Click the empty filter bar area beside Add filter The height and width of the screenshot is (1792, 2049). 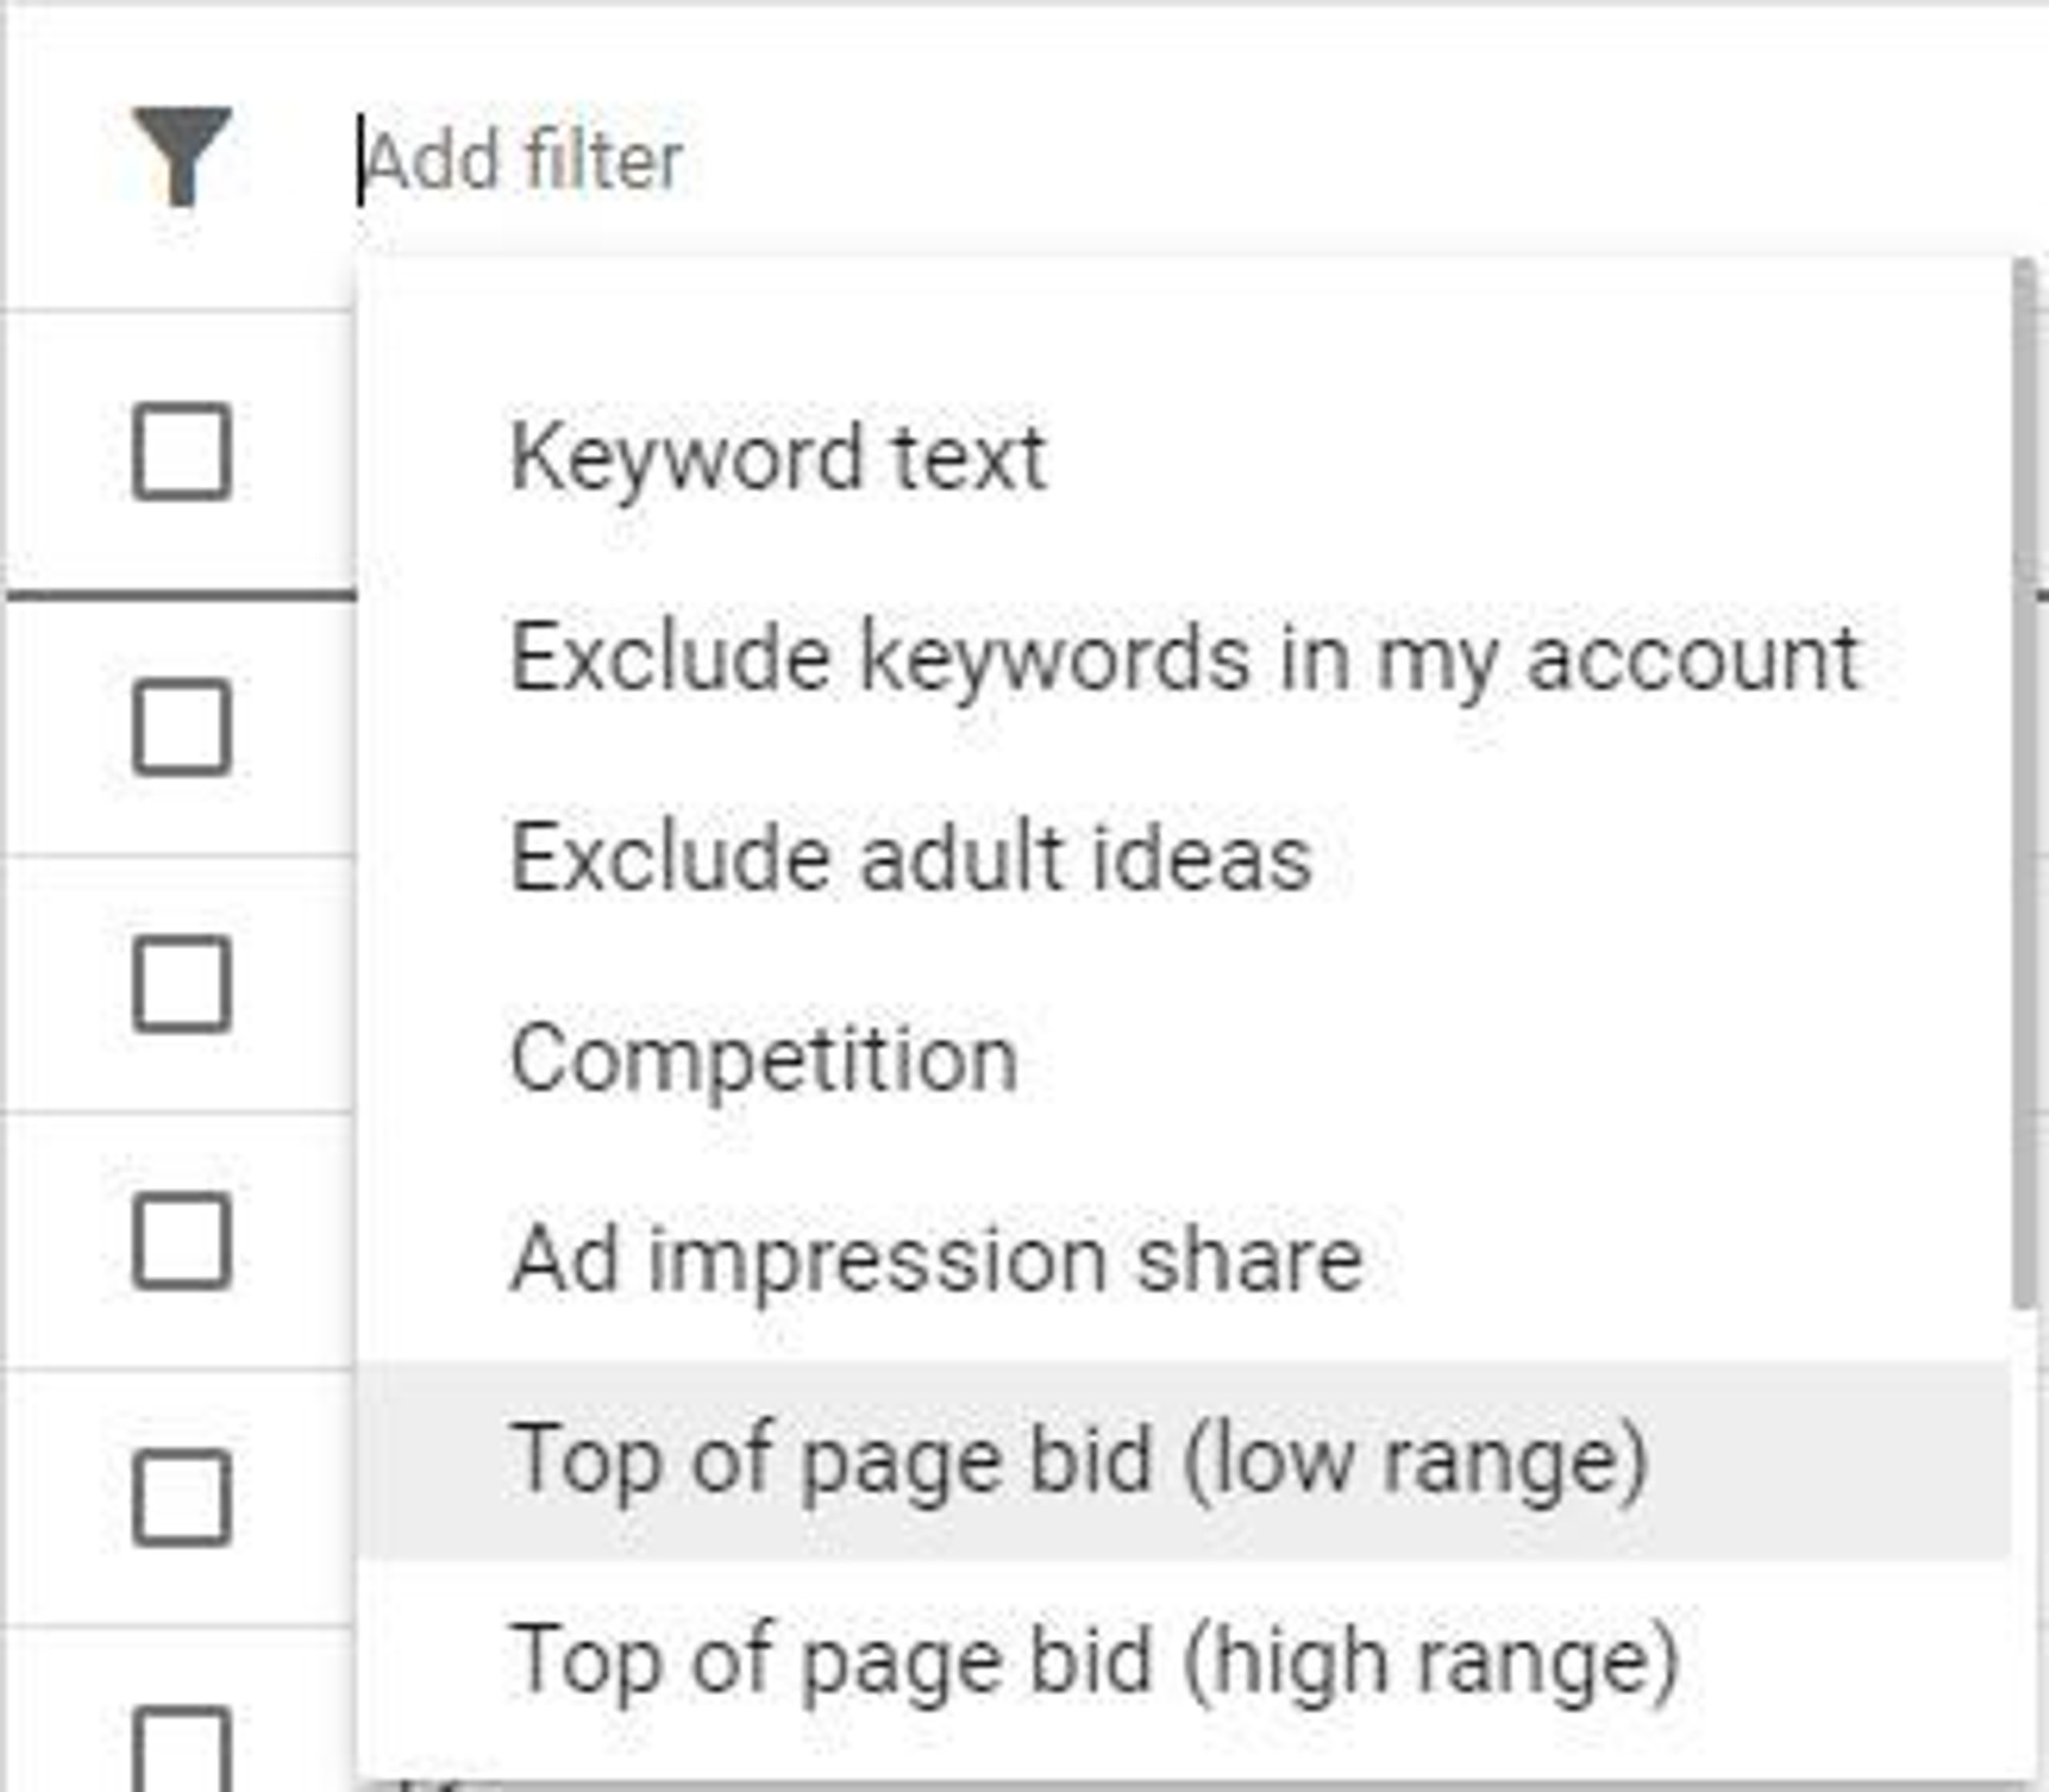[1360, 160]
